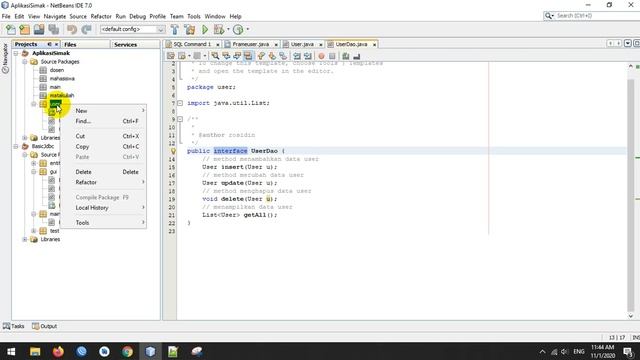640x360 pixels.
Task: Open the Navigator side panel
Action: tap(5, 59)
